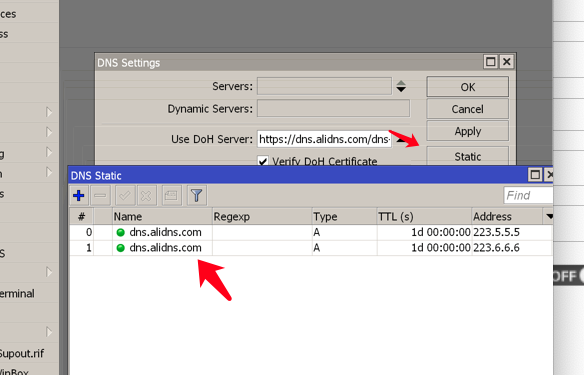The image size is (584, 375).
Task: Sort by the Type column header
Action: [x=344, y=216]
